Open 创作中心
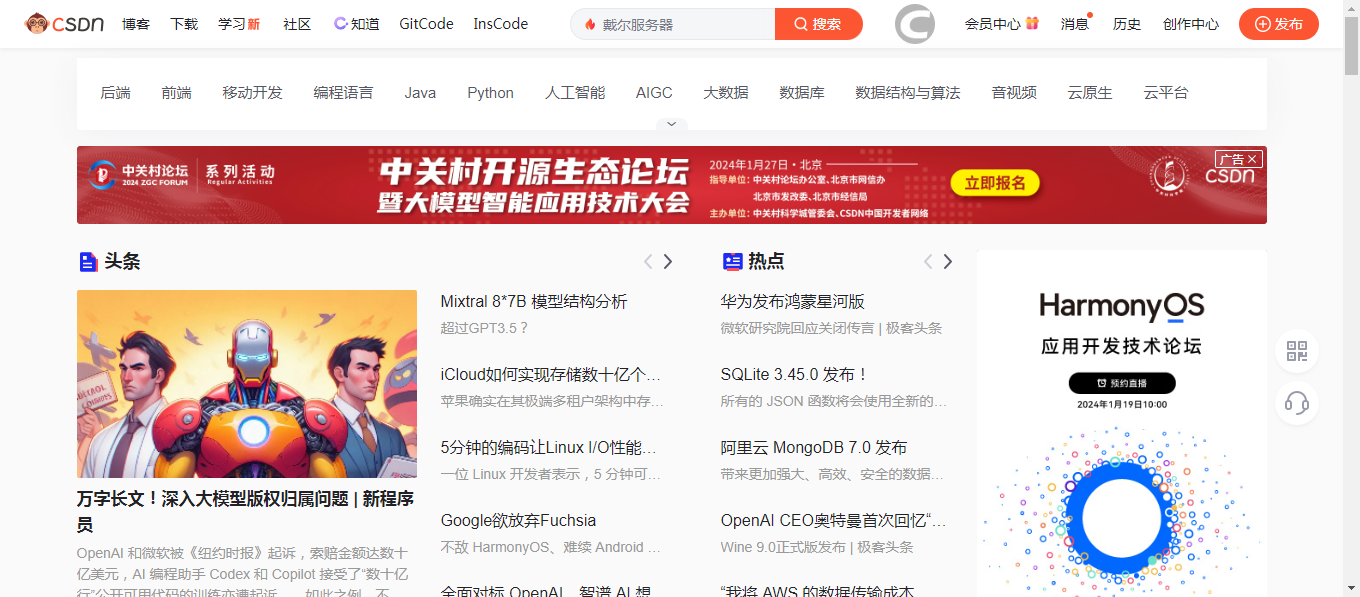The height and width of the screenshot is (597, 1360). (1191, 24)
